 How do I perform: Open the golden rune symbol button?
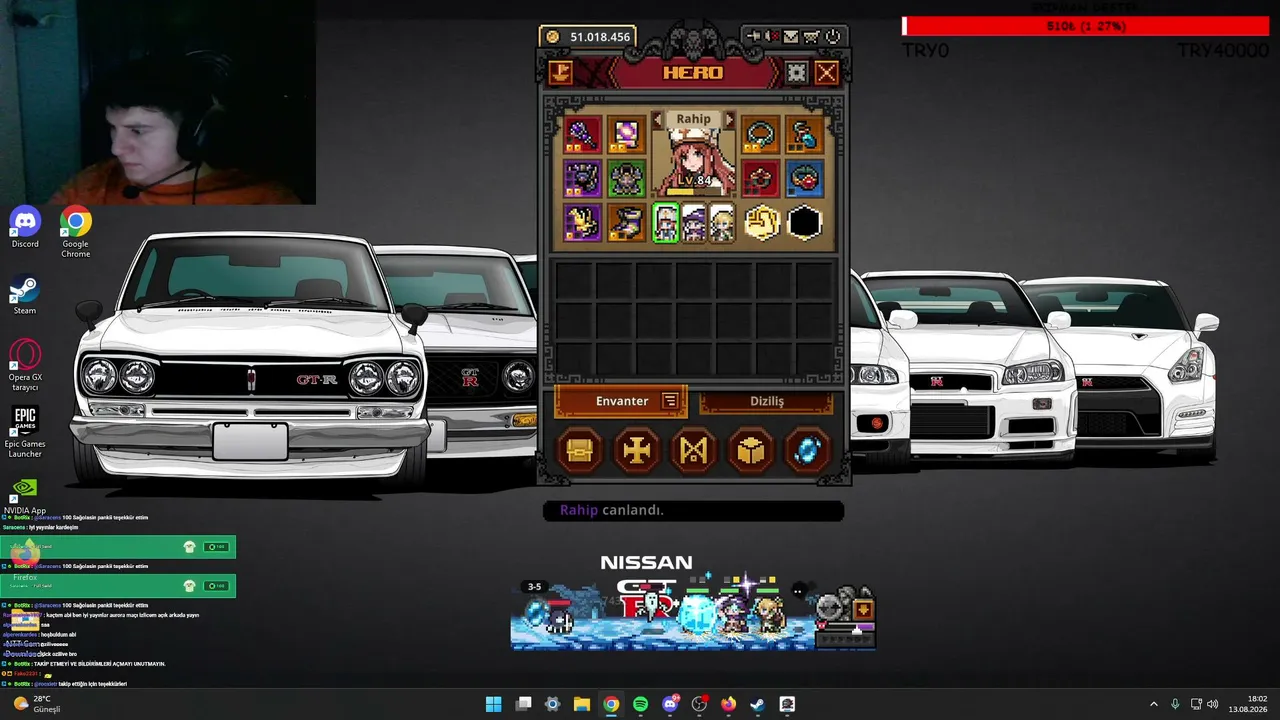694,451
